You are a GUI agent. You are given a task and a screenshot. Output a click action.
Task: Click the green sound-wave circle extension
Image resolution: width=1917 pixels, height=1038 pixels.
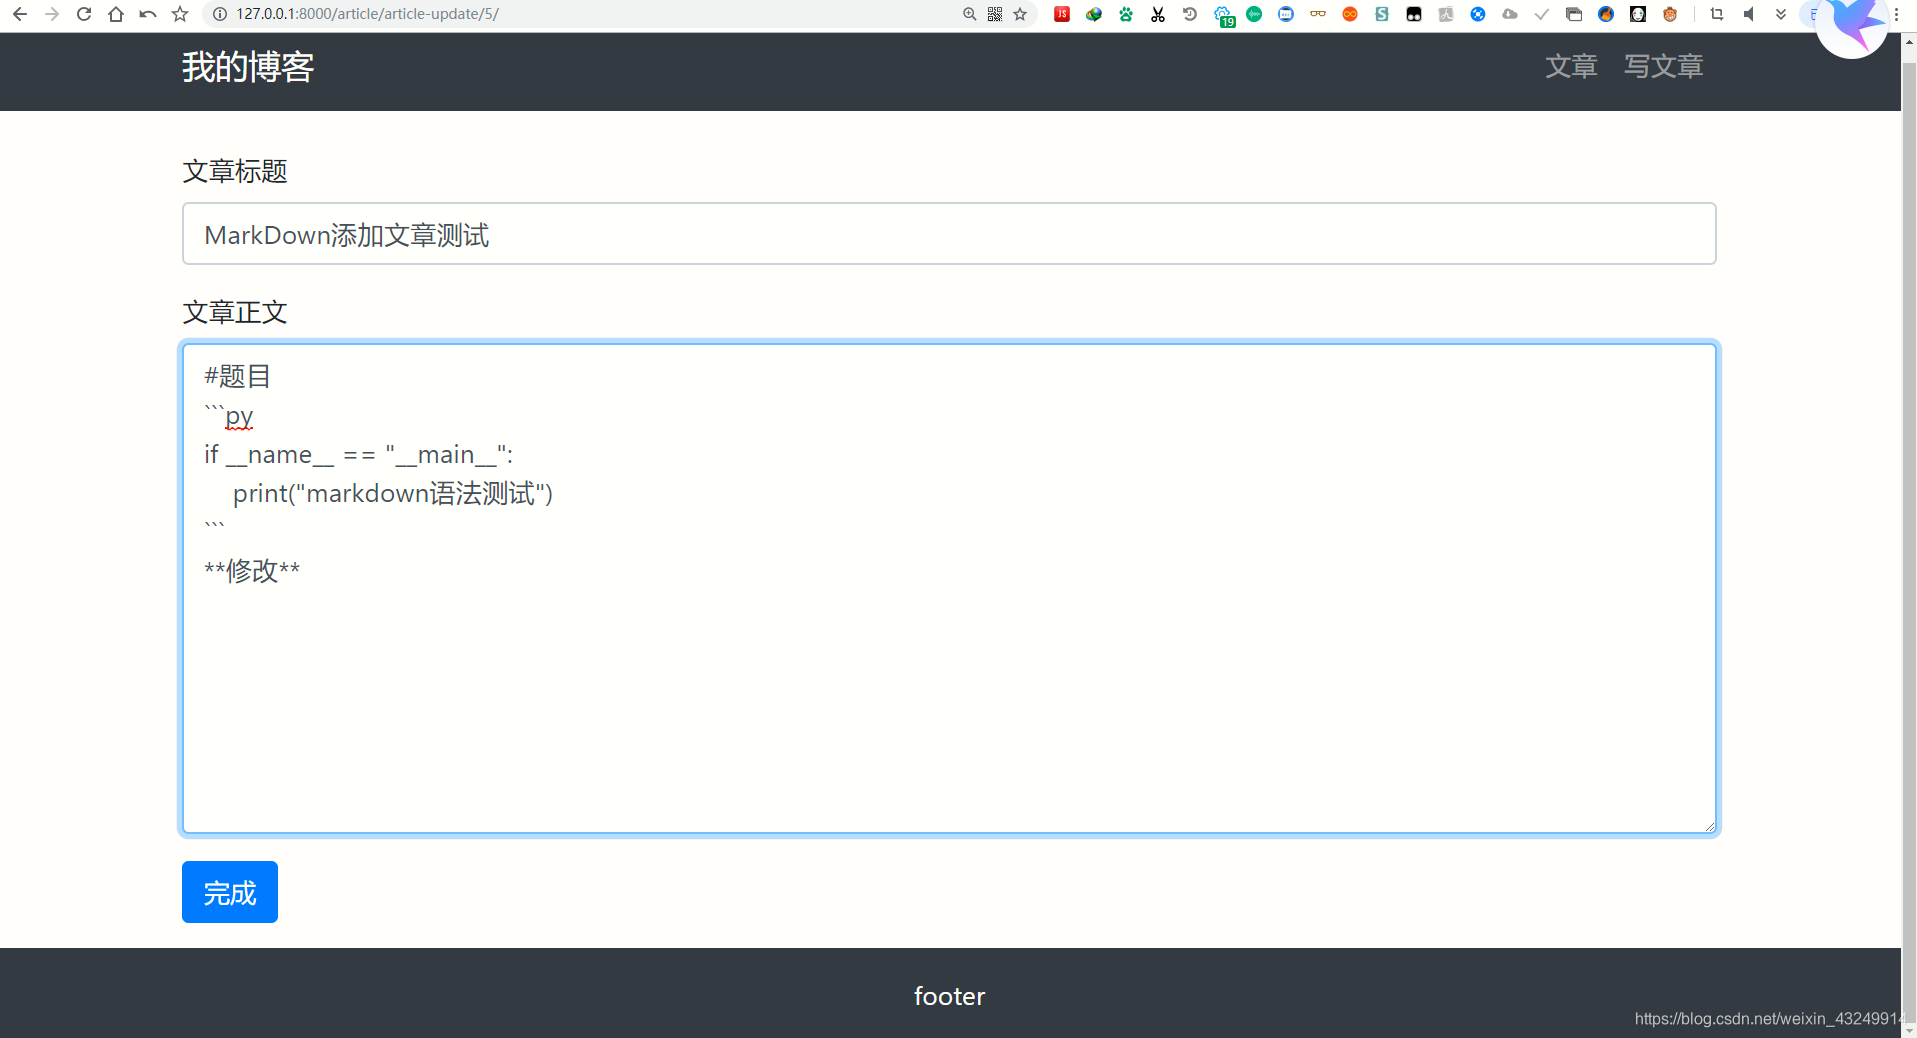coord(1254,14)
